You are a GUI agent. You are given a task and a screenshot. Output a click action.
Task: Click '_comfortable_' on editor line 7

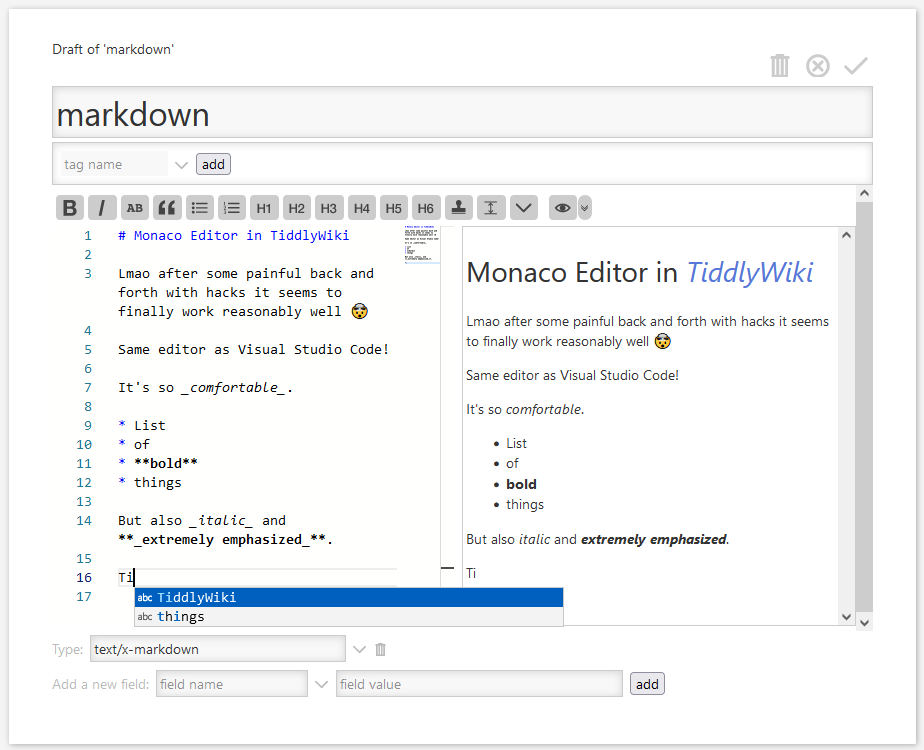tap(233, 388)
